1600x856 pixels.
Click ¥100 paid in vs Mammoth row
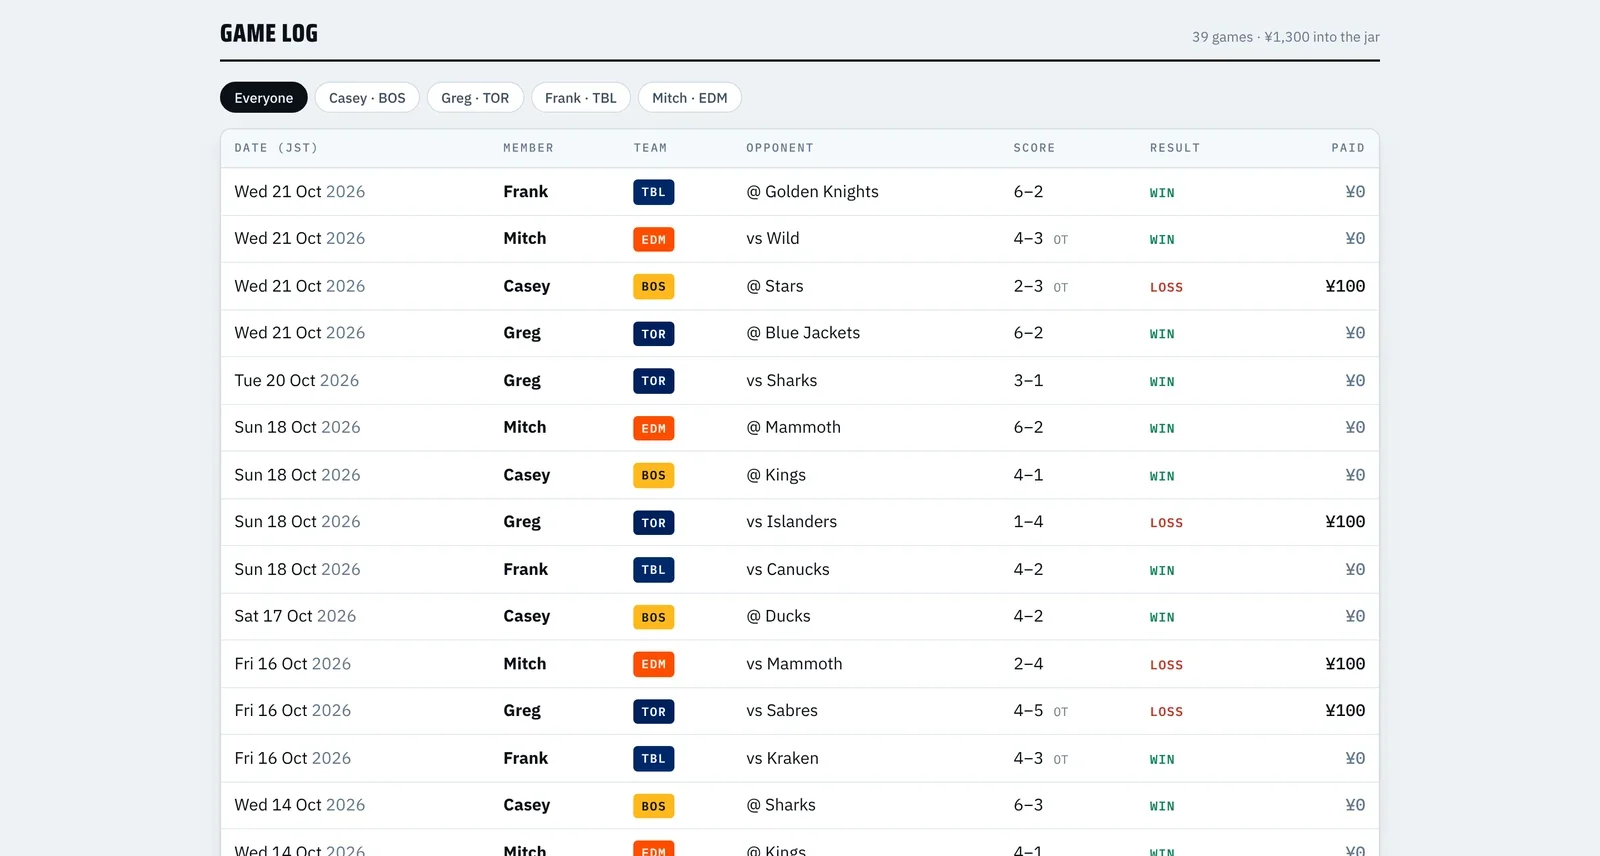point(1345,664)
